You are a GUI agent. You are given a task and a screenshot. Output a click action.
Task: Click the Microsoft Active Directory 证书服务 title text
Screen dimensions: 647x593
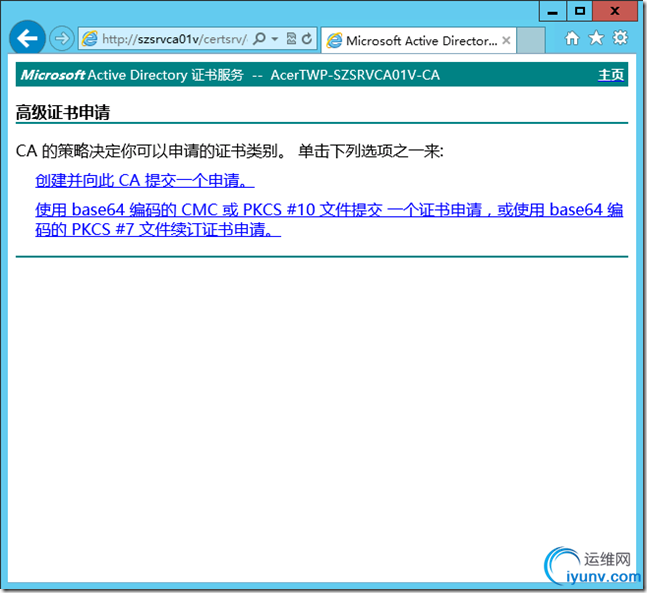click(132, 75)
